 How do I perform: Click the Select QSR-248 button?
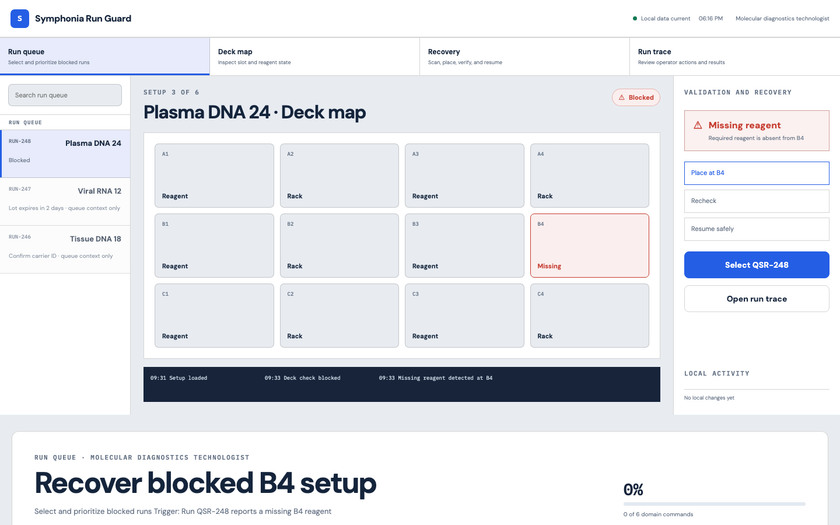(756, 265)
